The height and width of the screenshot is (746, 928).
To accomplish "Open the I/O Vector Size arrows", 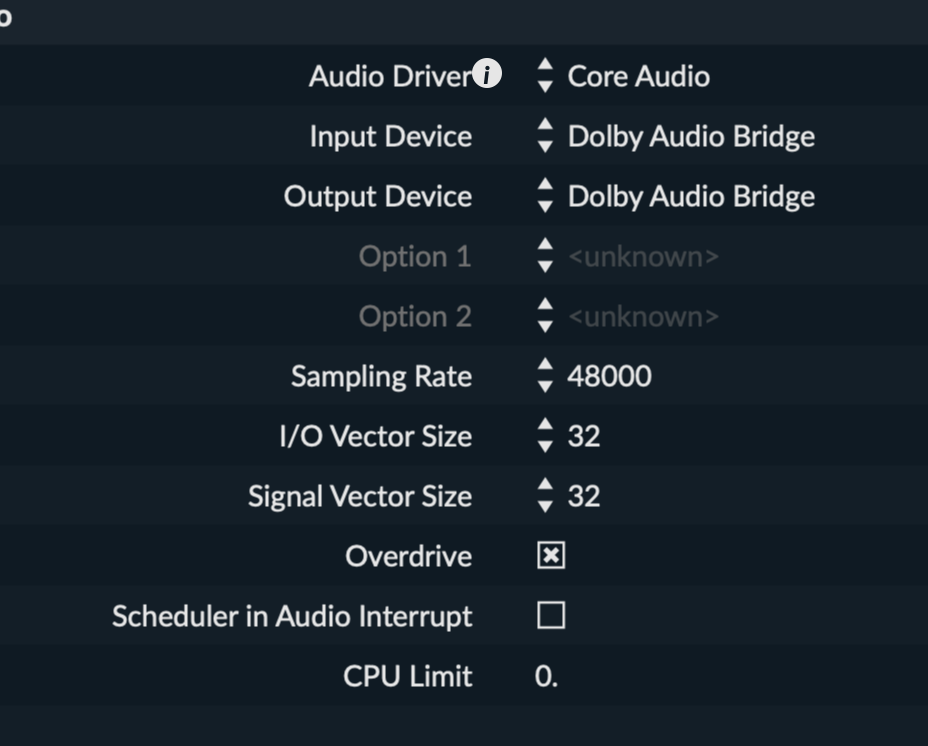I will (x=545, y=435).
